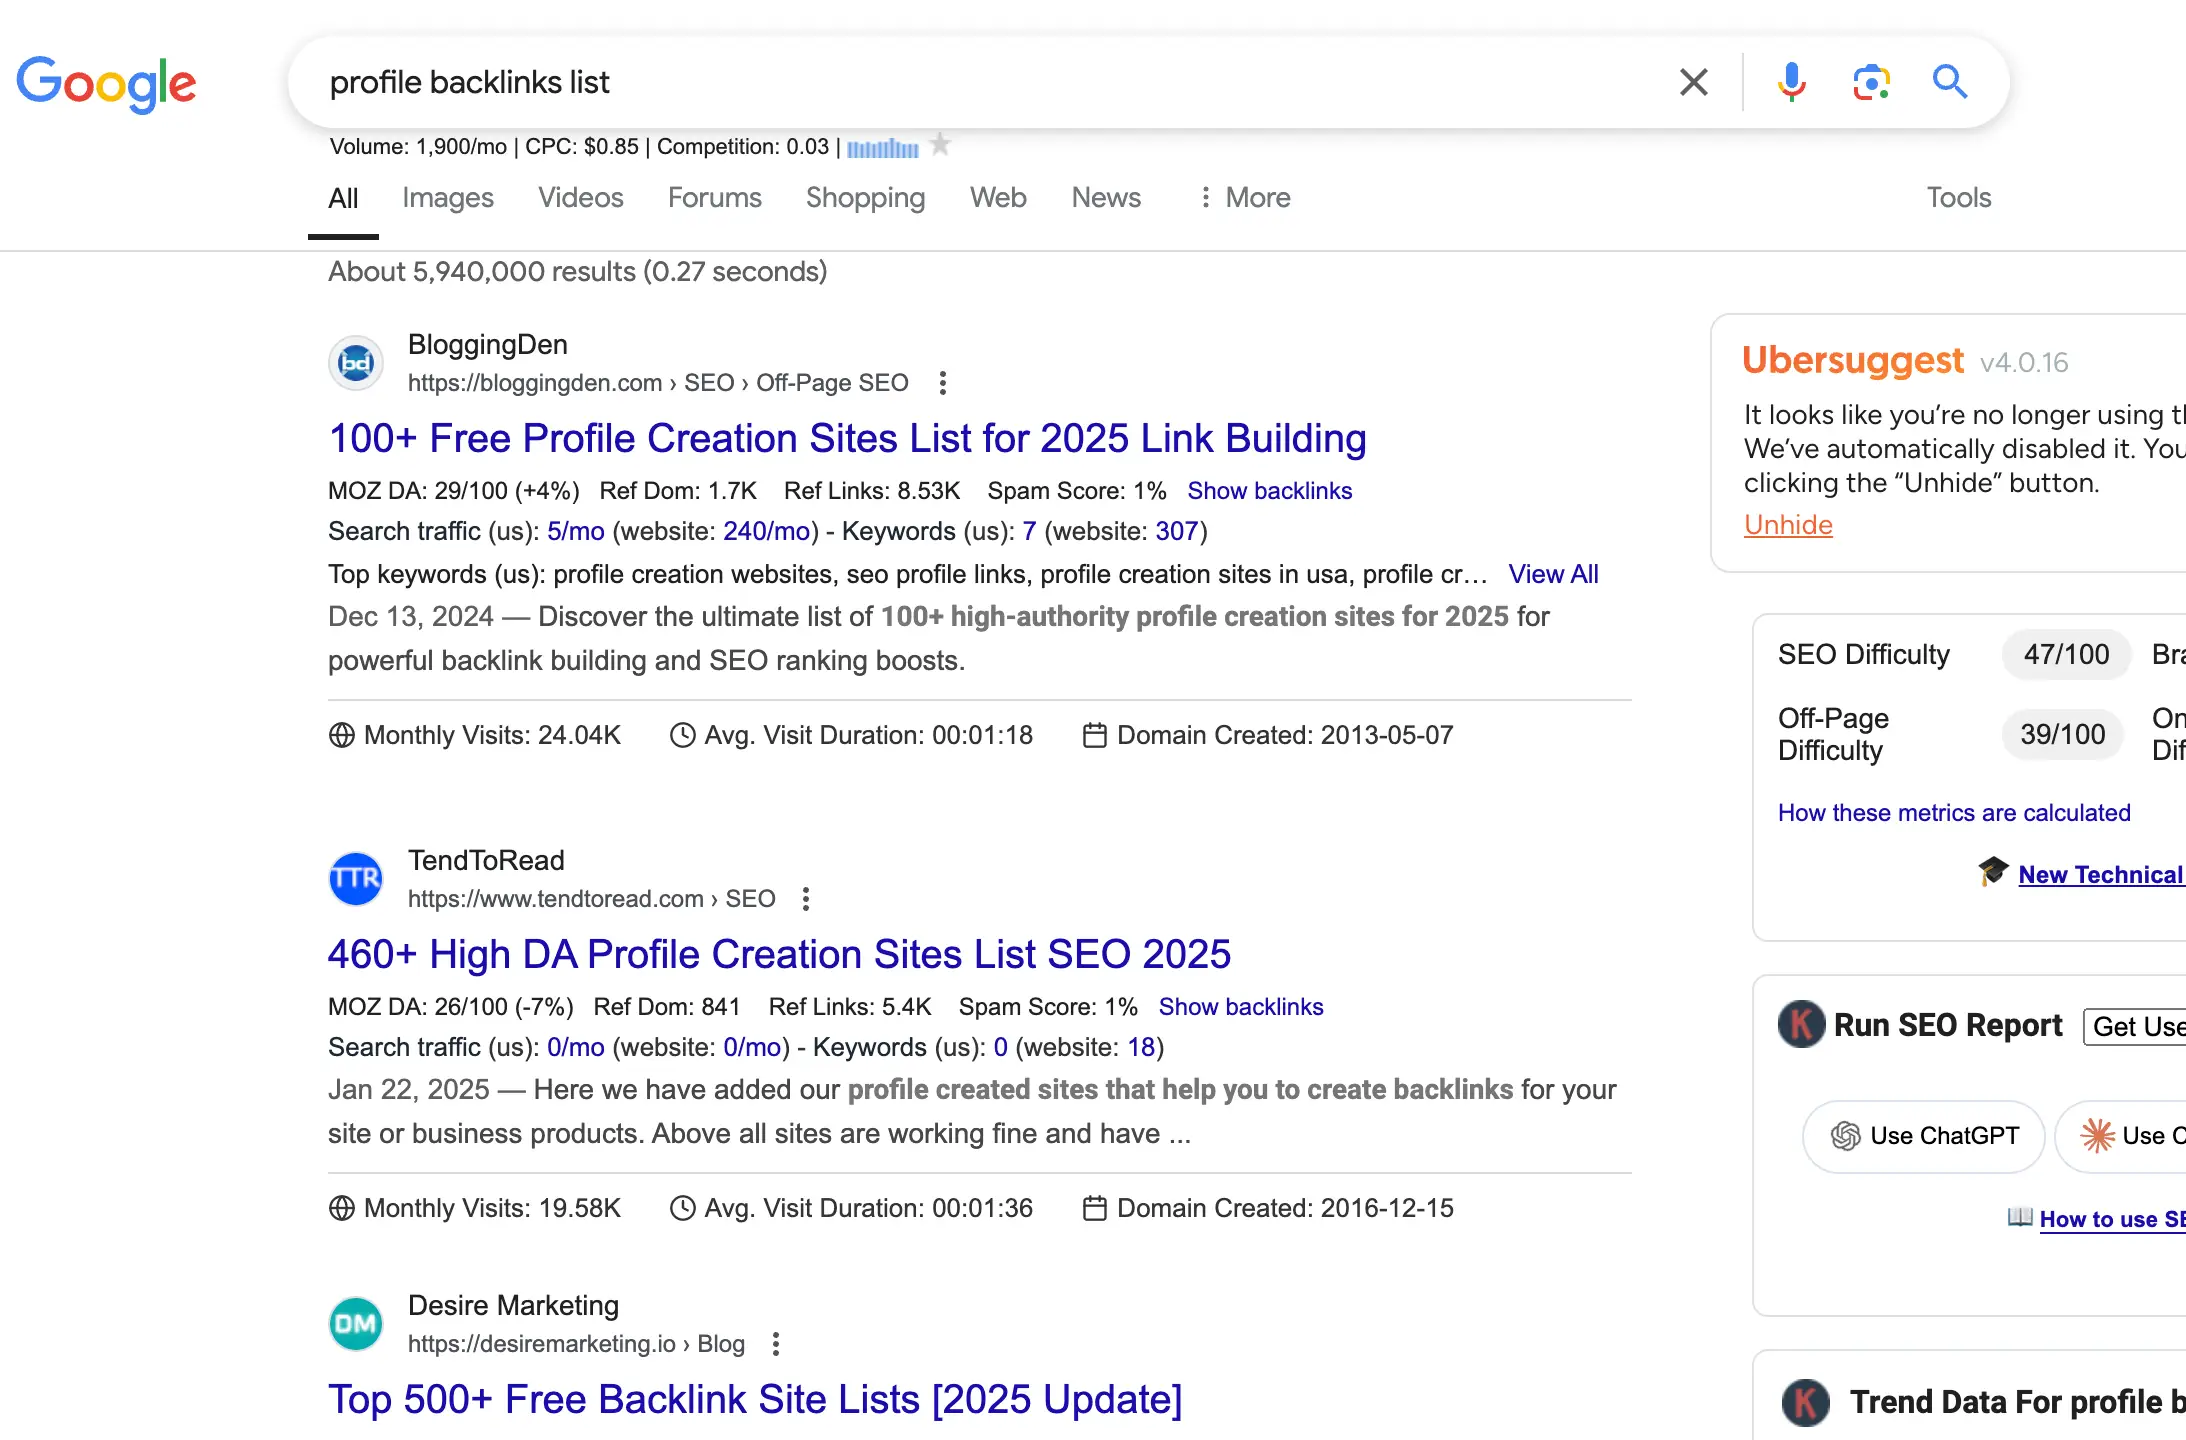
Task: Click the 240/mo website traffic value
Action: coord(766,531)
